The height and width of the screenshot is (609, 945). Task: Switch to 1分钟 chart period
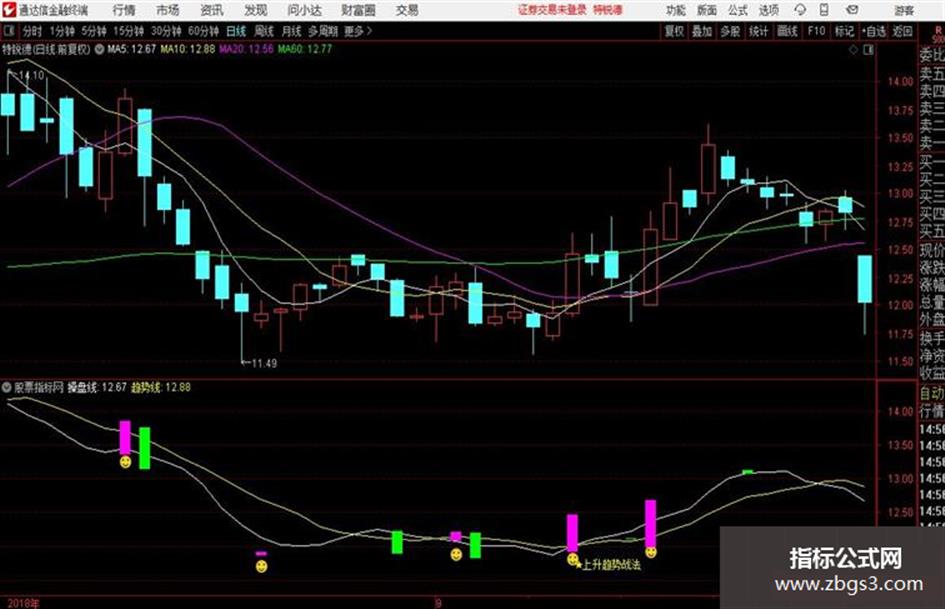tap(61, 31)
